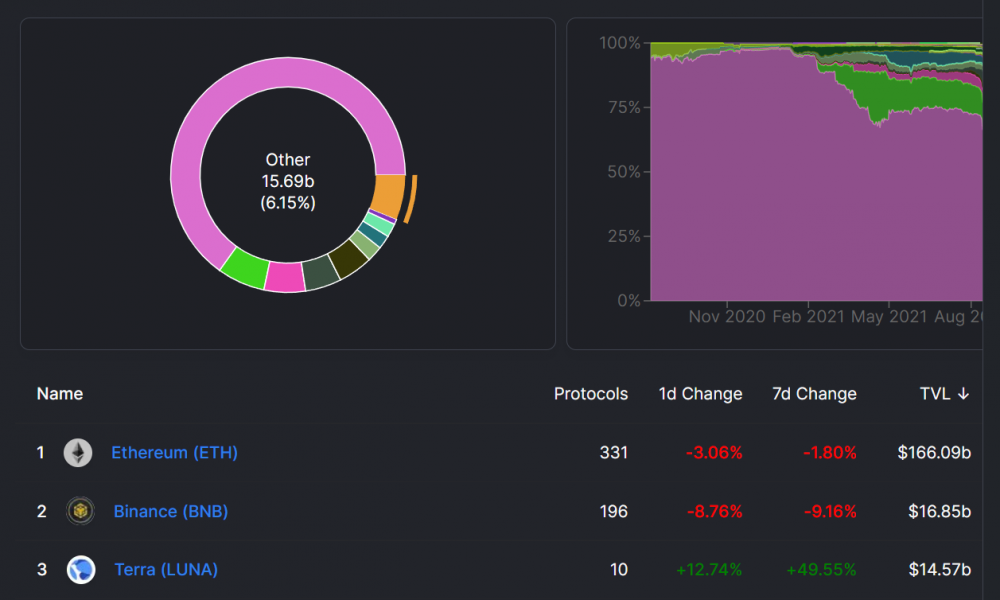Select the mint green donut segment
1000x600 pixels.
click(380, 223)
